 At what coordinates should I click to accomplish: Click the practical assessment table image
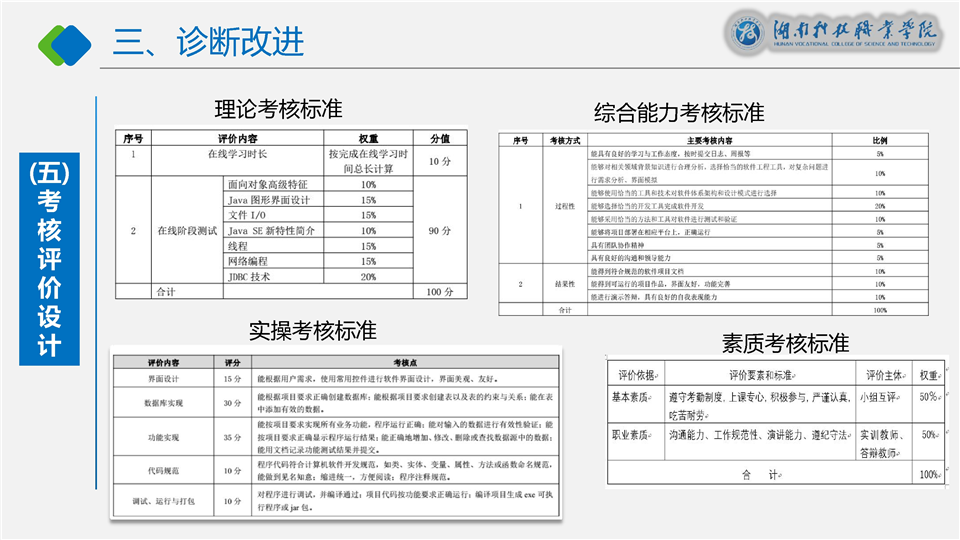coord(336,434)
